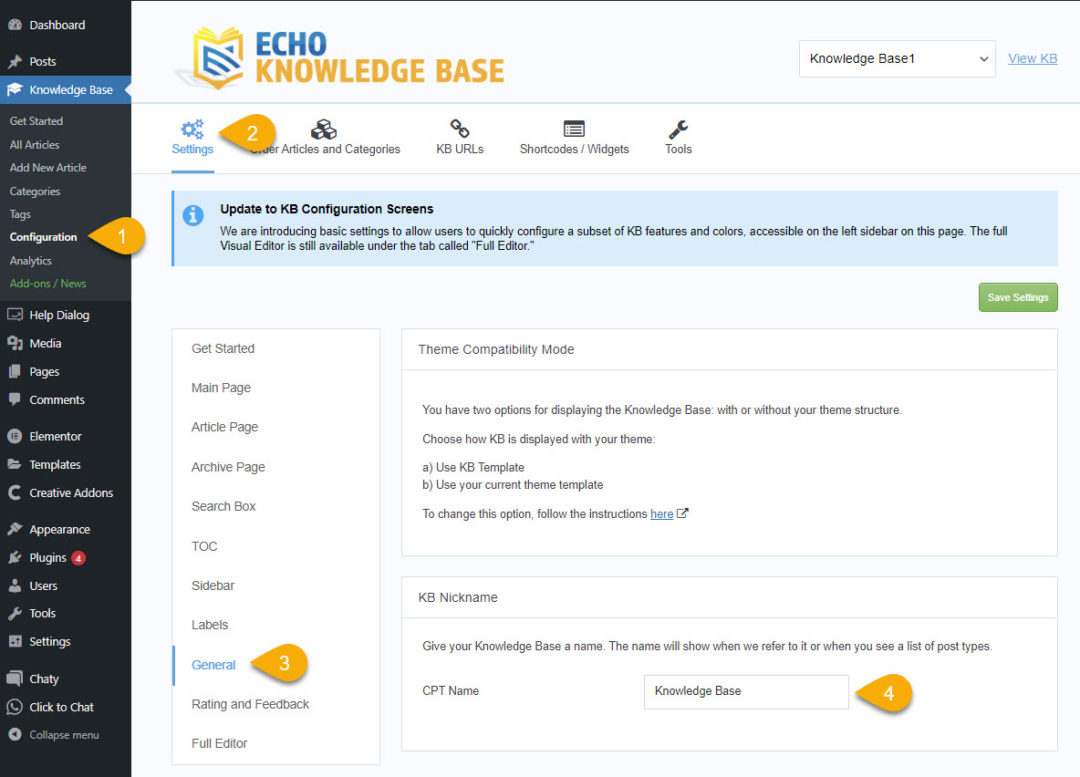Image resolution: width=1080 pixels, height=777 pixels.
Task: Open the Knowledge Base1 dropdown
Action: (897, 59)
